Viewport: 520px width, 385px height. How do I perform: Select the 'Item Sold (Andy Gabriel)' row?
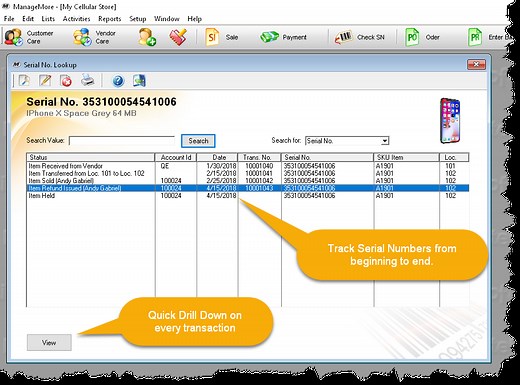(248, 181)
